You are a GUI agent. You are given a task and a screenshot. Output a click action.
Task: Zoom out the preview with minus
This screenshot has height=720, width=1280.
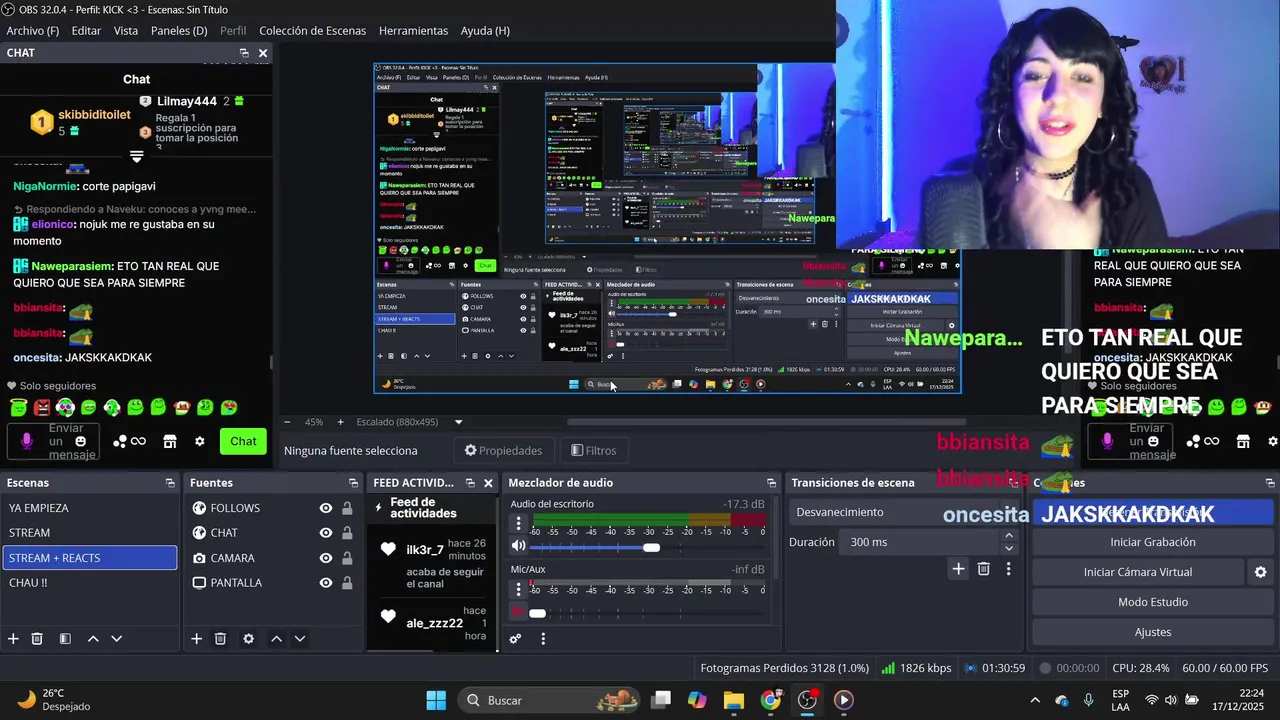(287, 422)
